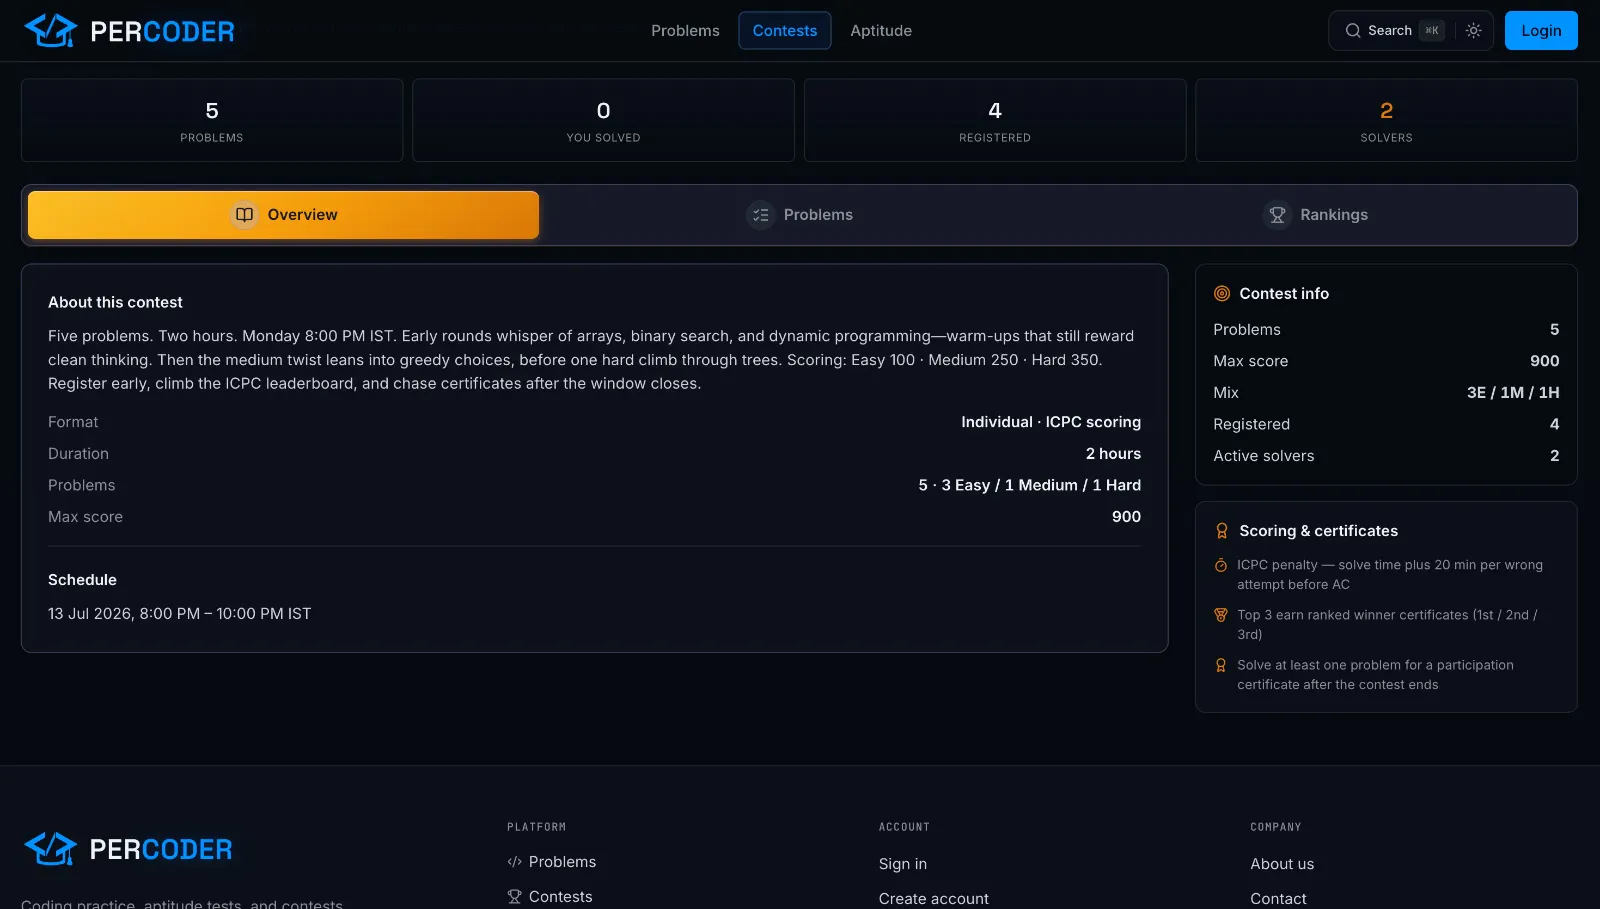Toggle the light/dark theme sun icon
This screenshot has width=1600, height=909.
(x=1473, y=31)
